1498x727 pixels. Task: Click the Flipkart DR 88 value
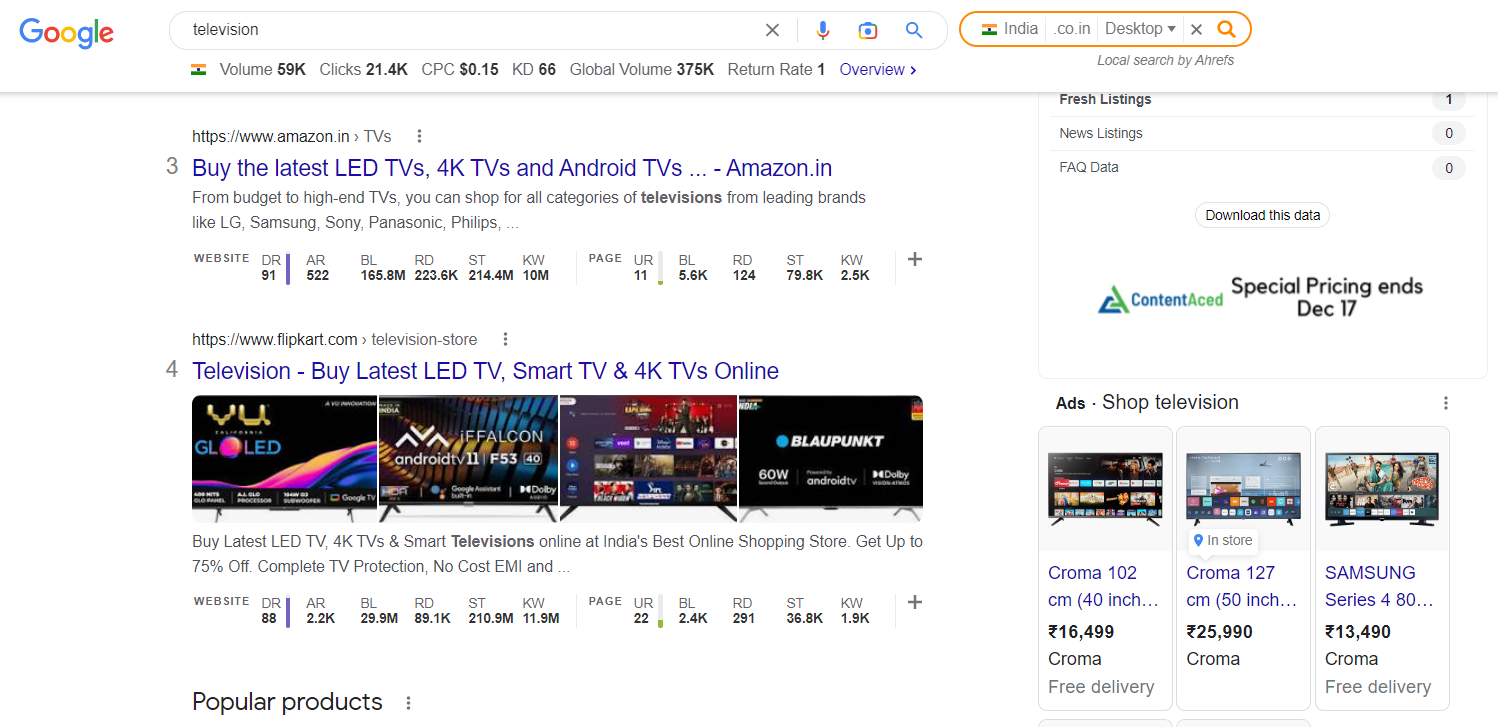tap(268, 619)
